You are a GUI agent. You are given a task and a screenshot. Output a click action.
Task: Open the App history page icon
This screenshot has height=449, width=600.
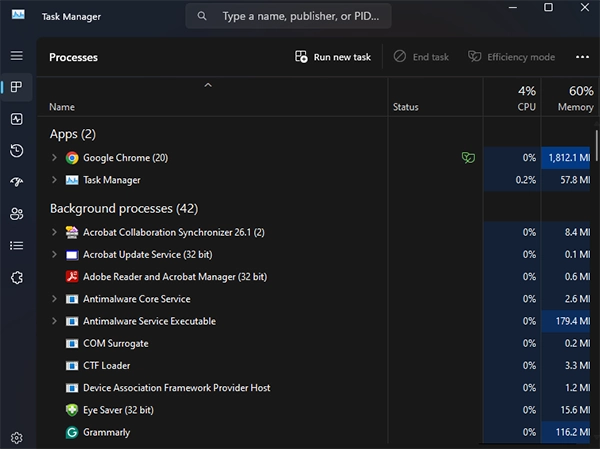pos(16,150)
